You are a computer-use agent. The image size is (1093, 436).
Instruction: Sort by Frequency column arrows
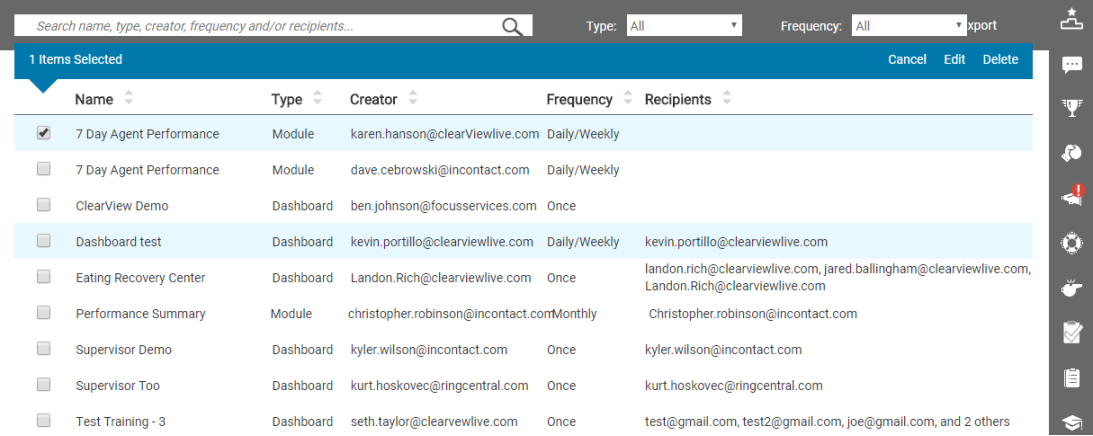[628, 99]
